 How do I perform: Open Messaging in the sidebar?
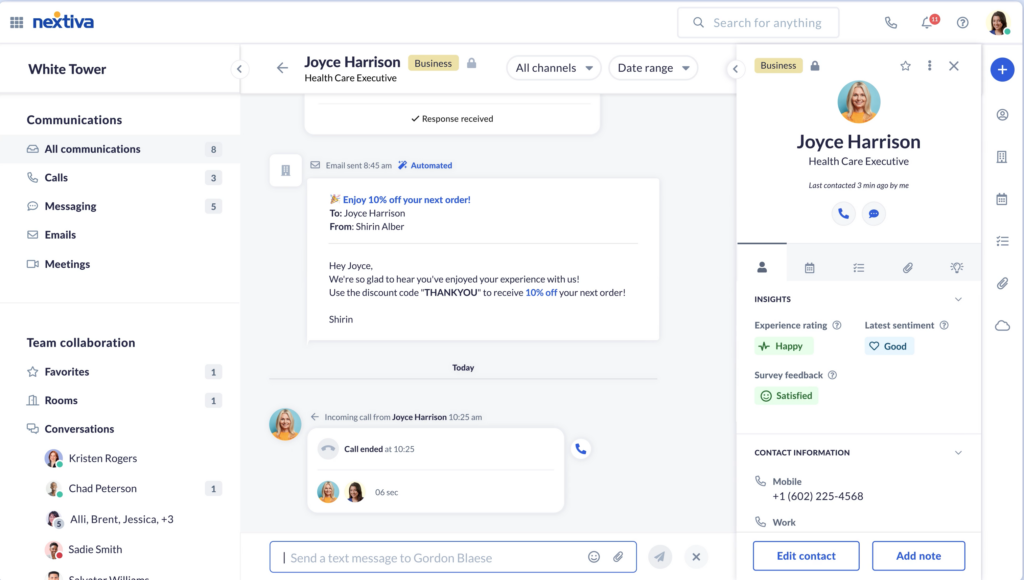point(120,206)
